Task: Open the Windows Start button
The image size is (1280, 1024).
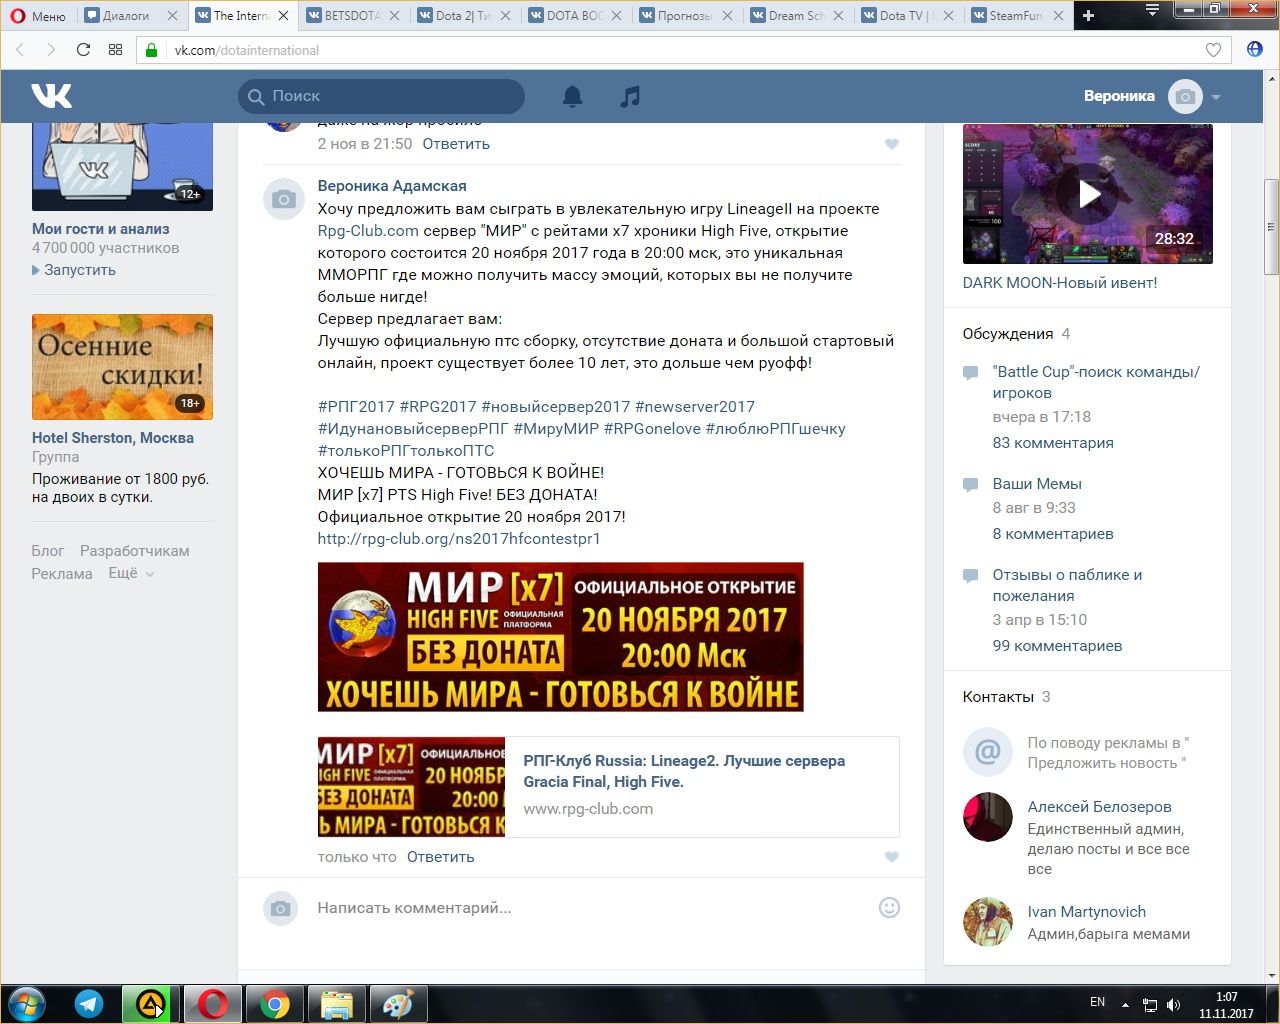Action: tap(27, 1004)
